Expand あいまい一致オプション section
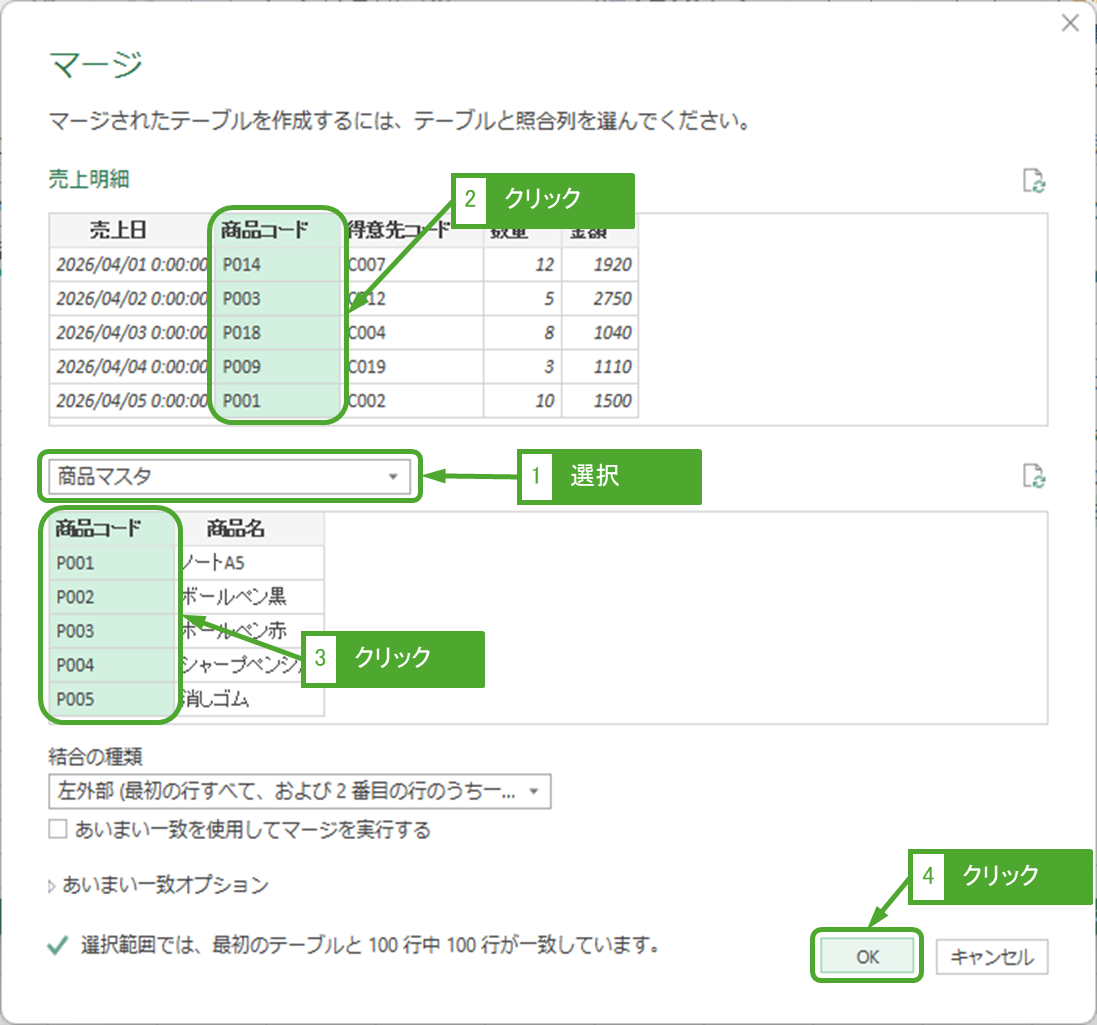This screenshot has width=1097, height=1025. pyautogui.click(x=158, y=885)
